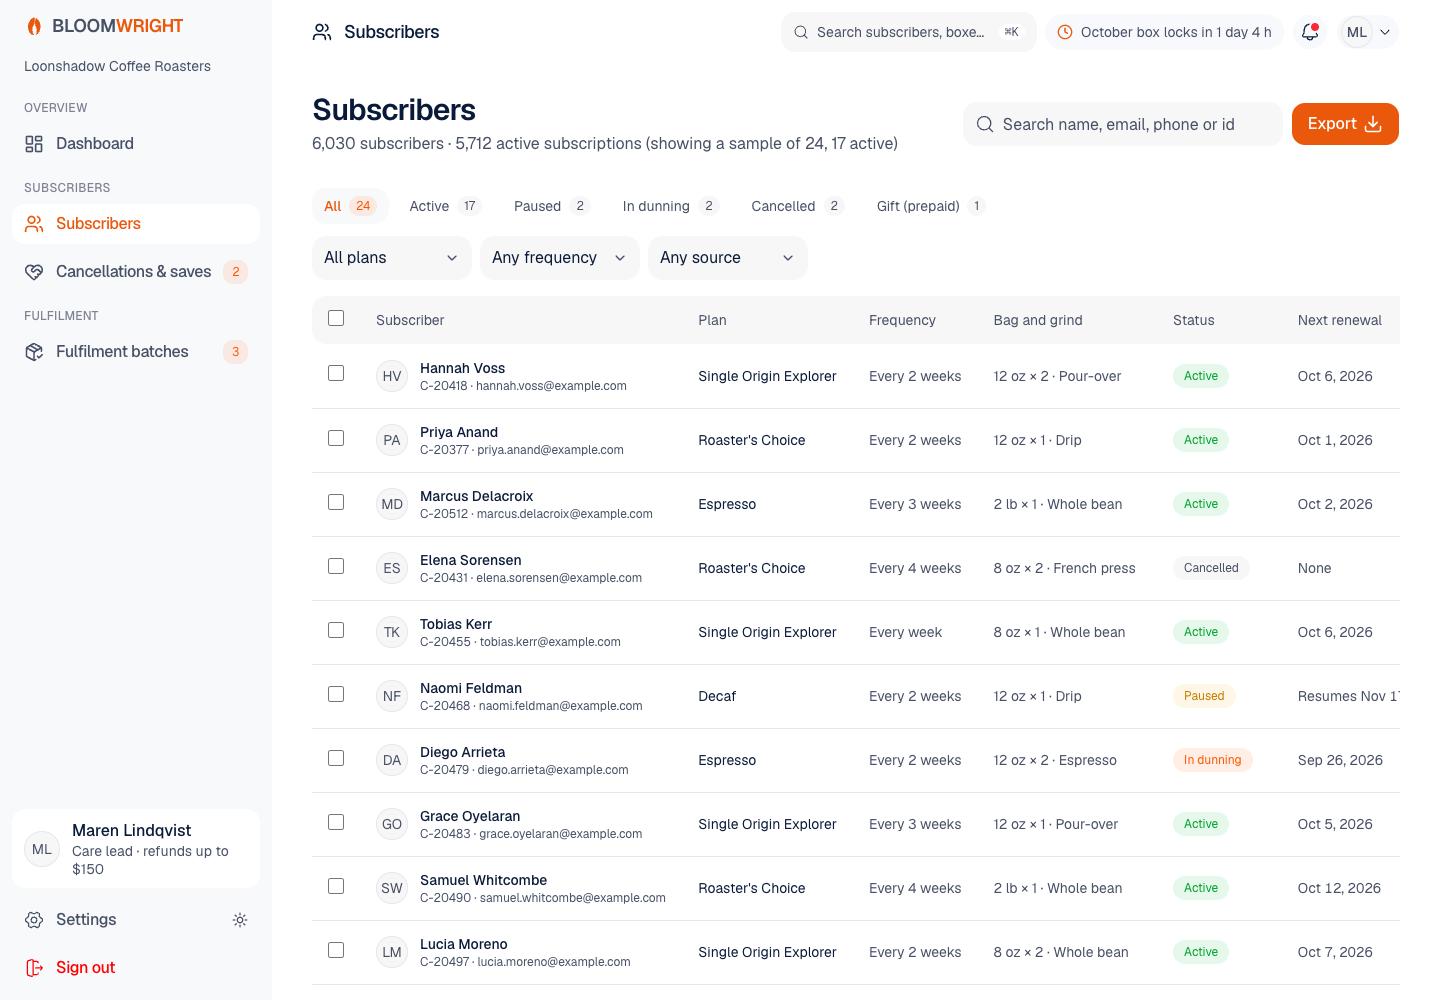1440x1000 pixels.
Task: Click the DA avatar for Diego Arrieta
Action: [392, 760]
